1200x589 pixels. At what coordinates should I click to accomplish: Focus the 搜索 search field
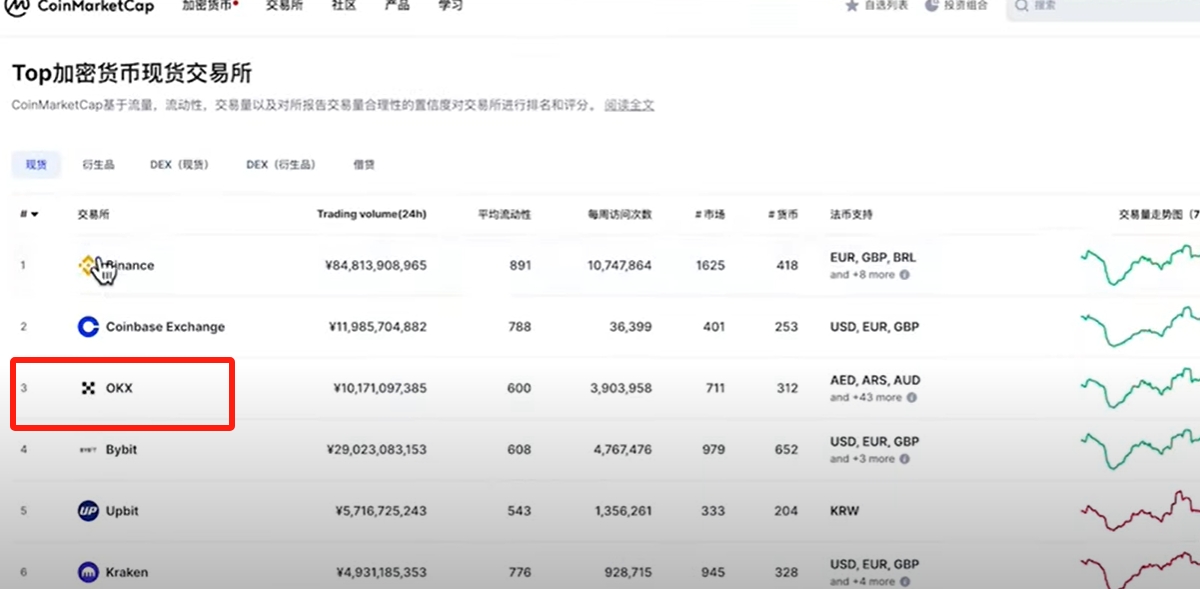click(1102, 5)
